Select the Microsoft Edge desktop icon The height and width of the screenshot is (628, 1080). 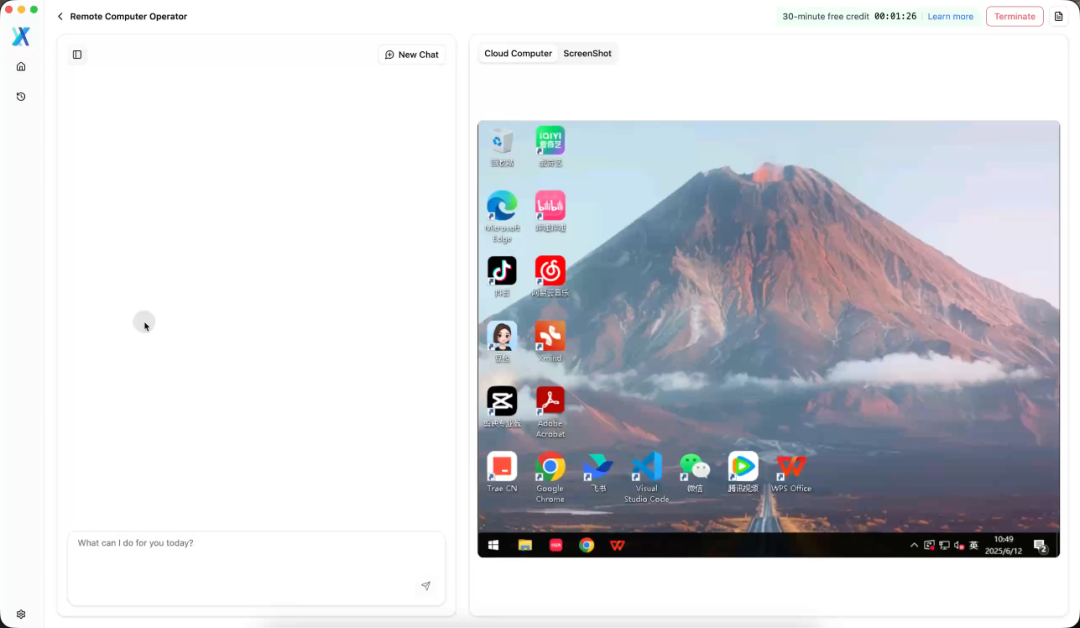(x=502, y=217)
